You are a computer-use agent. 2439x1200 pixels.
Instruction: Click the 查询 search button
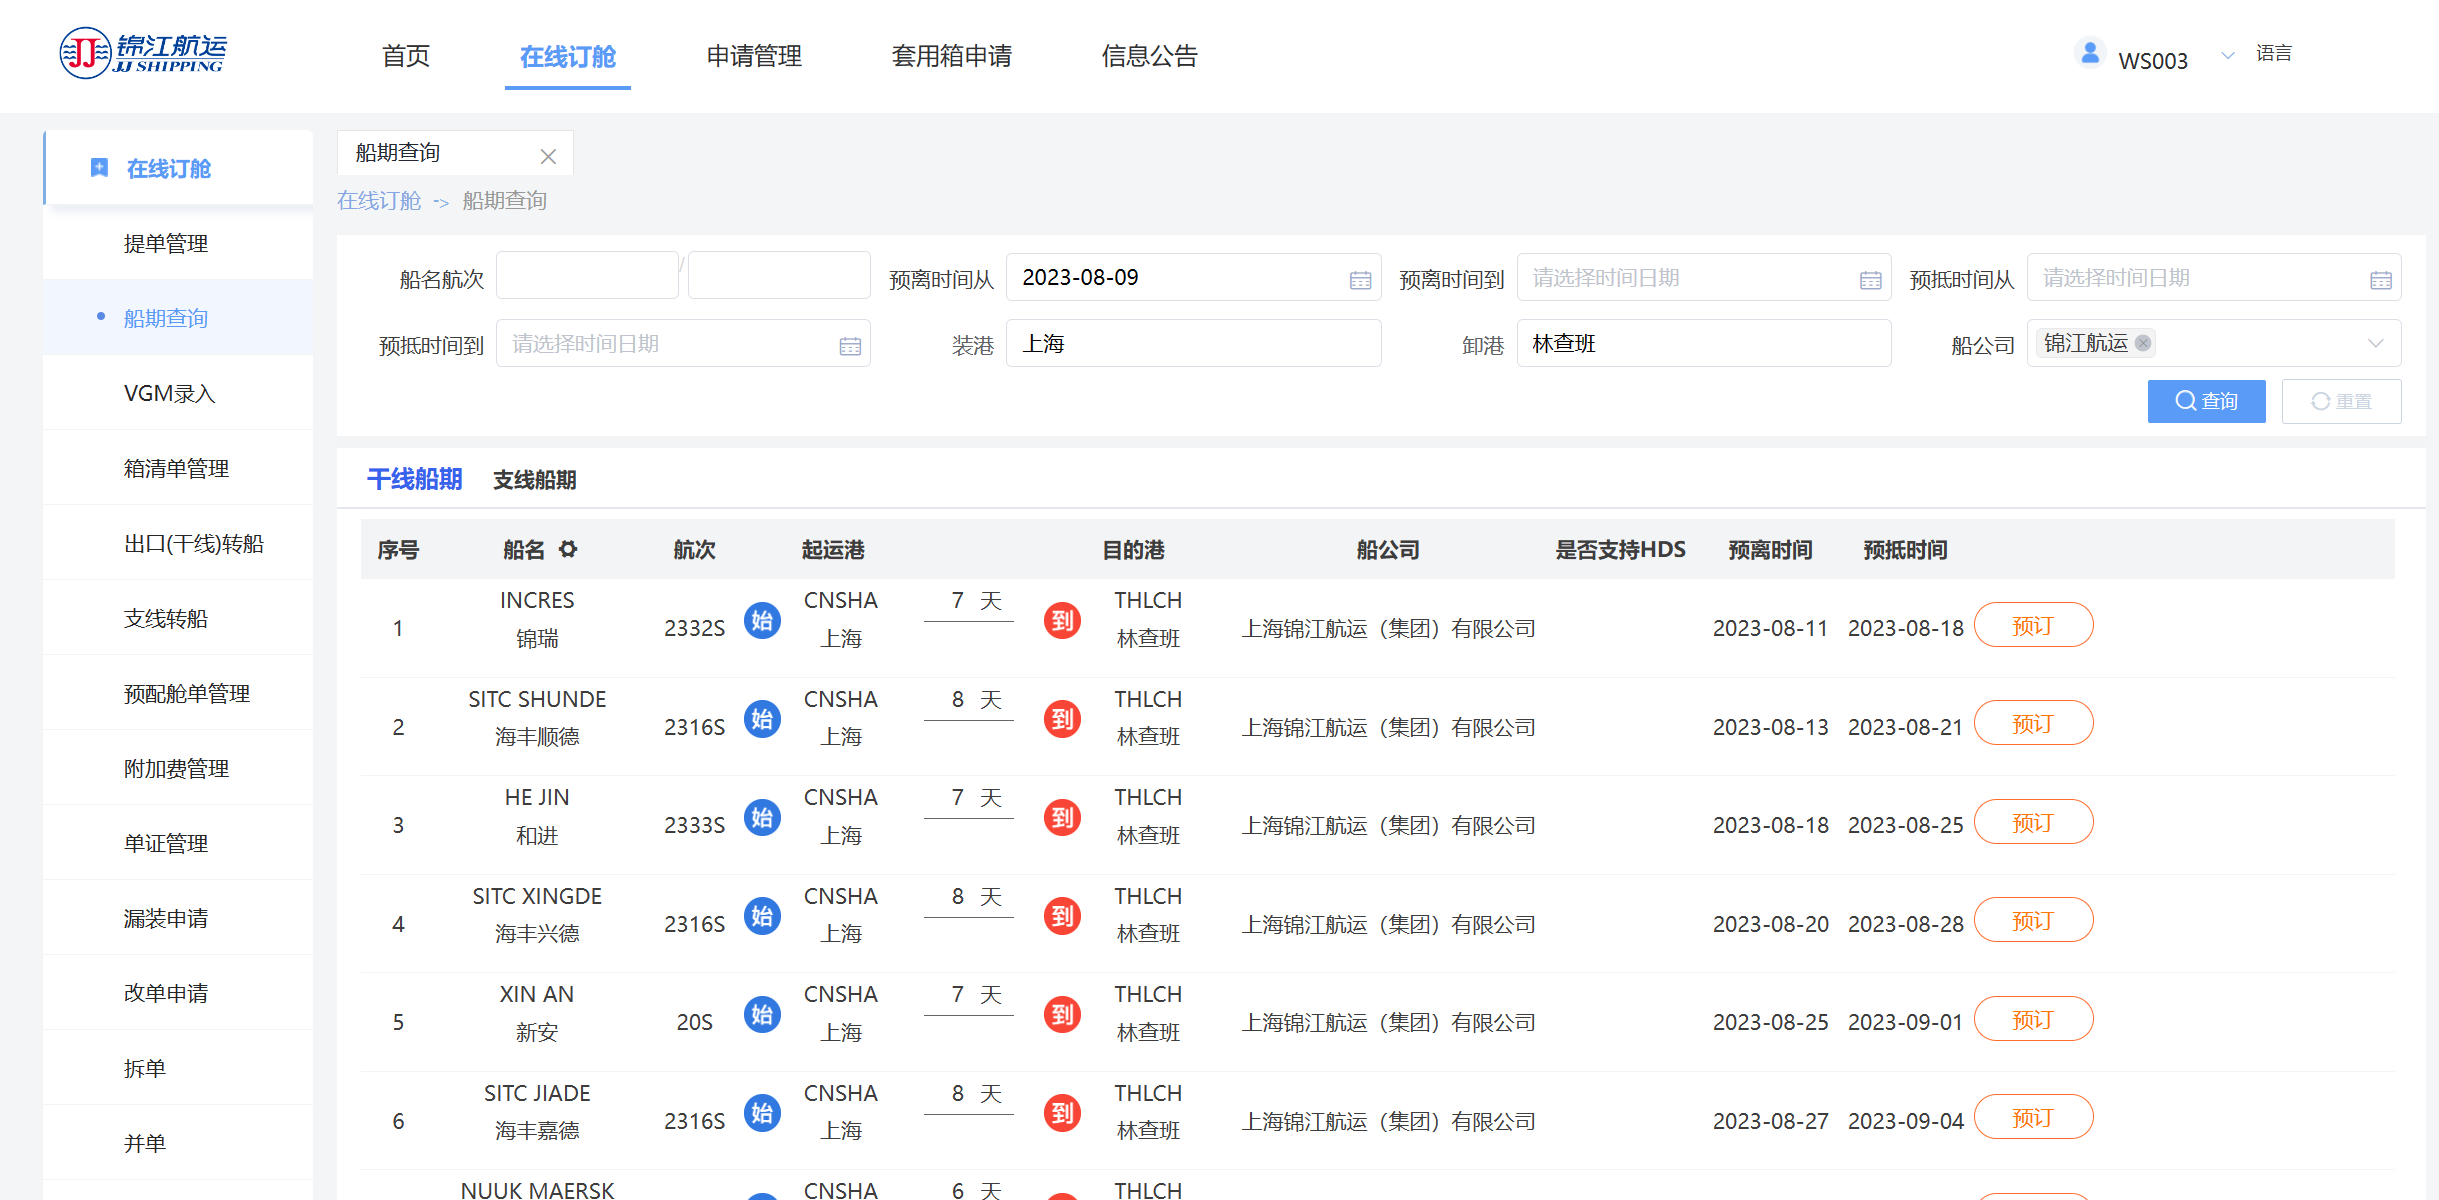click(x=2206, y=401)
